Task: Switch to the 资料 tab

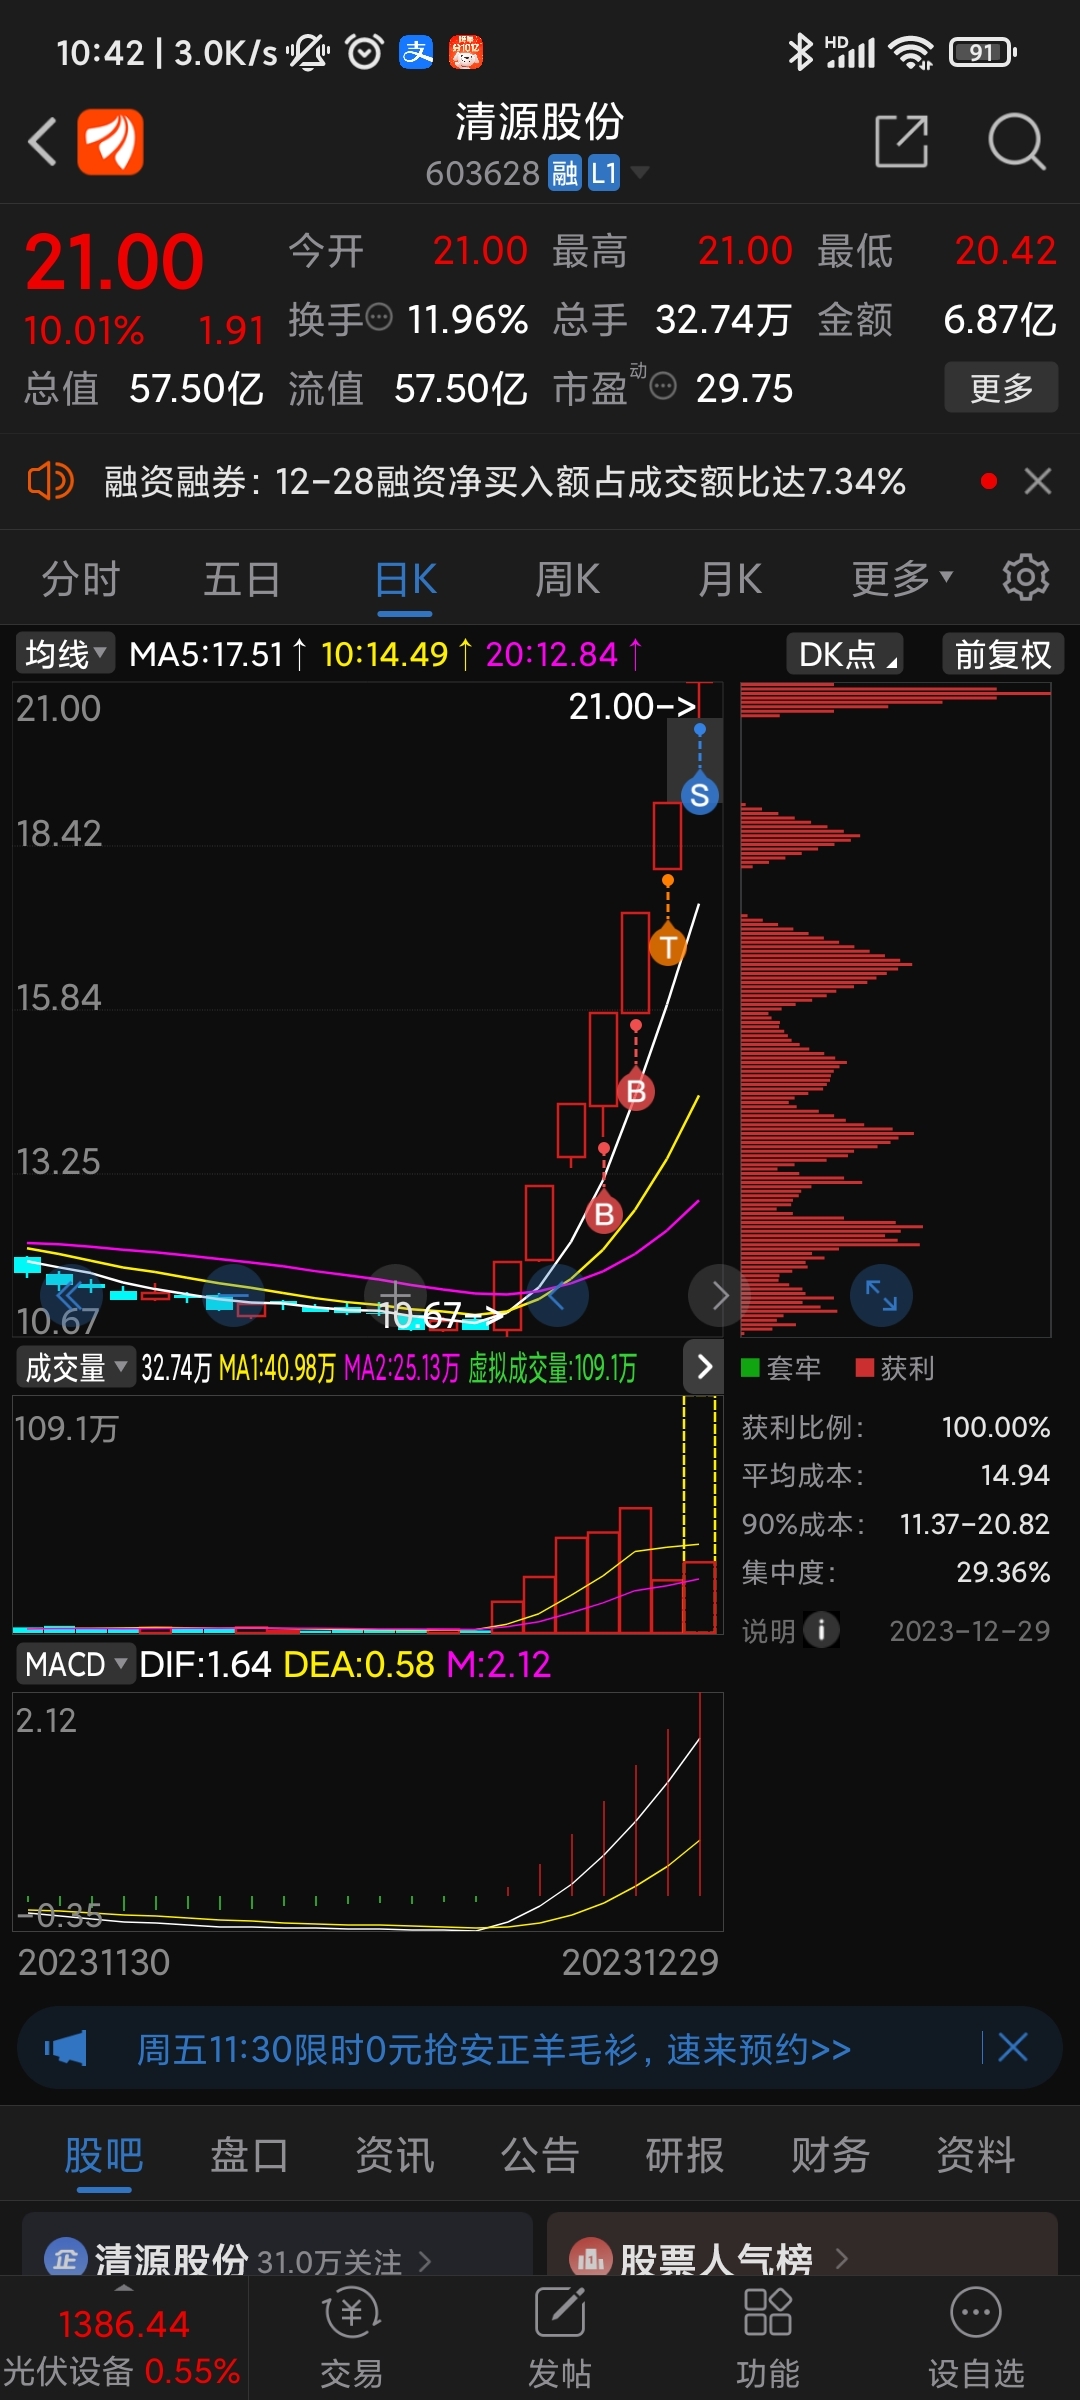Action: tap(976, 2155)
